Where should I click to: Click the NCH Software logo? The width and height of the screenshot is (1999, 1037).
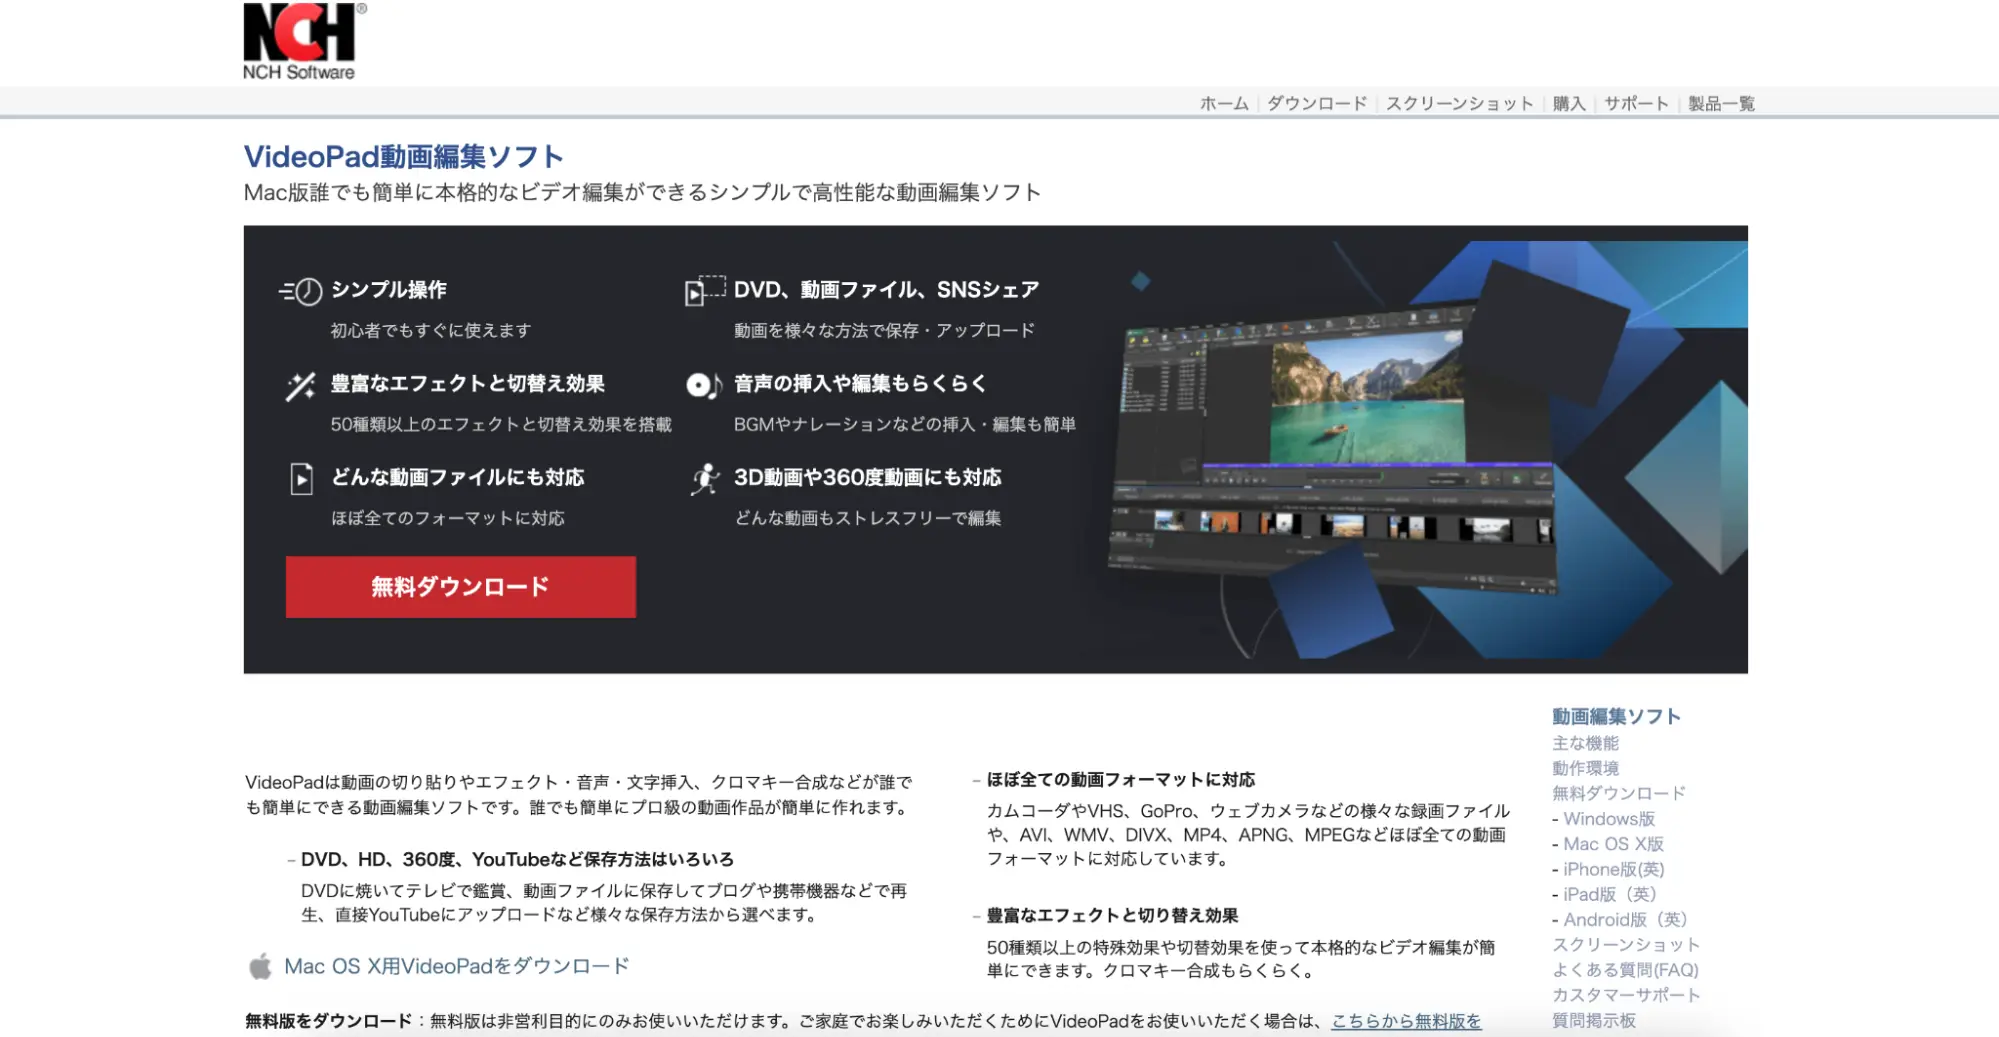click(x=304, y=42)
